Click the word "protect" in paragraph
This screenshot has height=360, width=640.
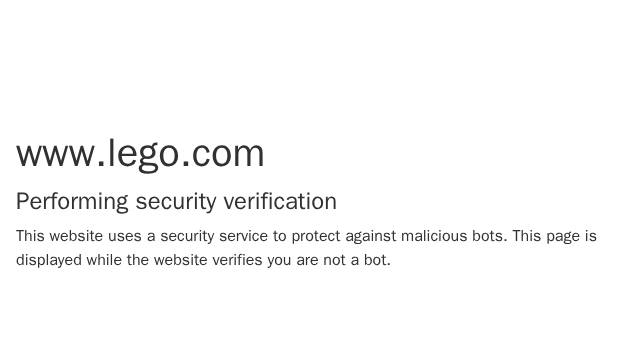tap(316, 237)
